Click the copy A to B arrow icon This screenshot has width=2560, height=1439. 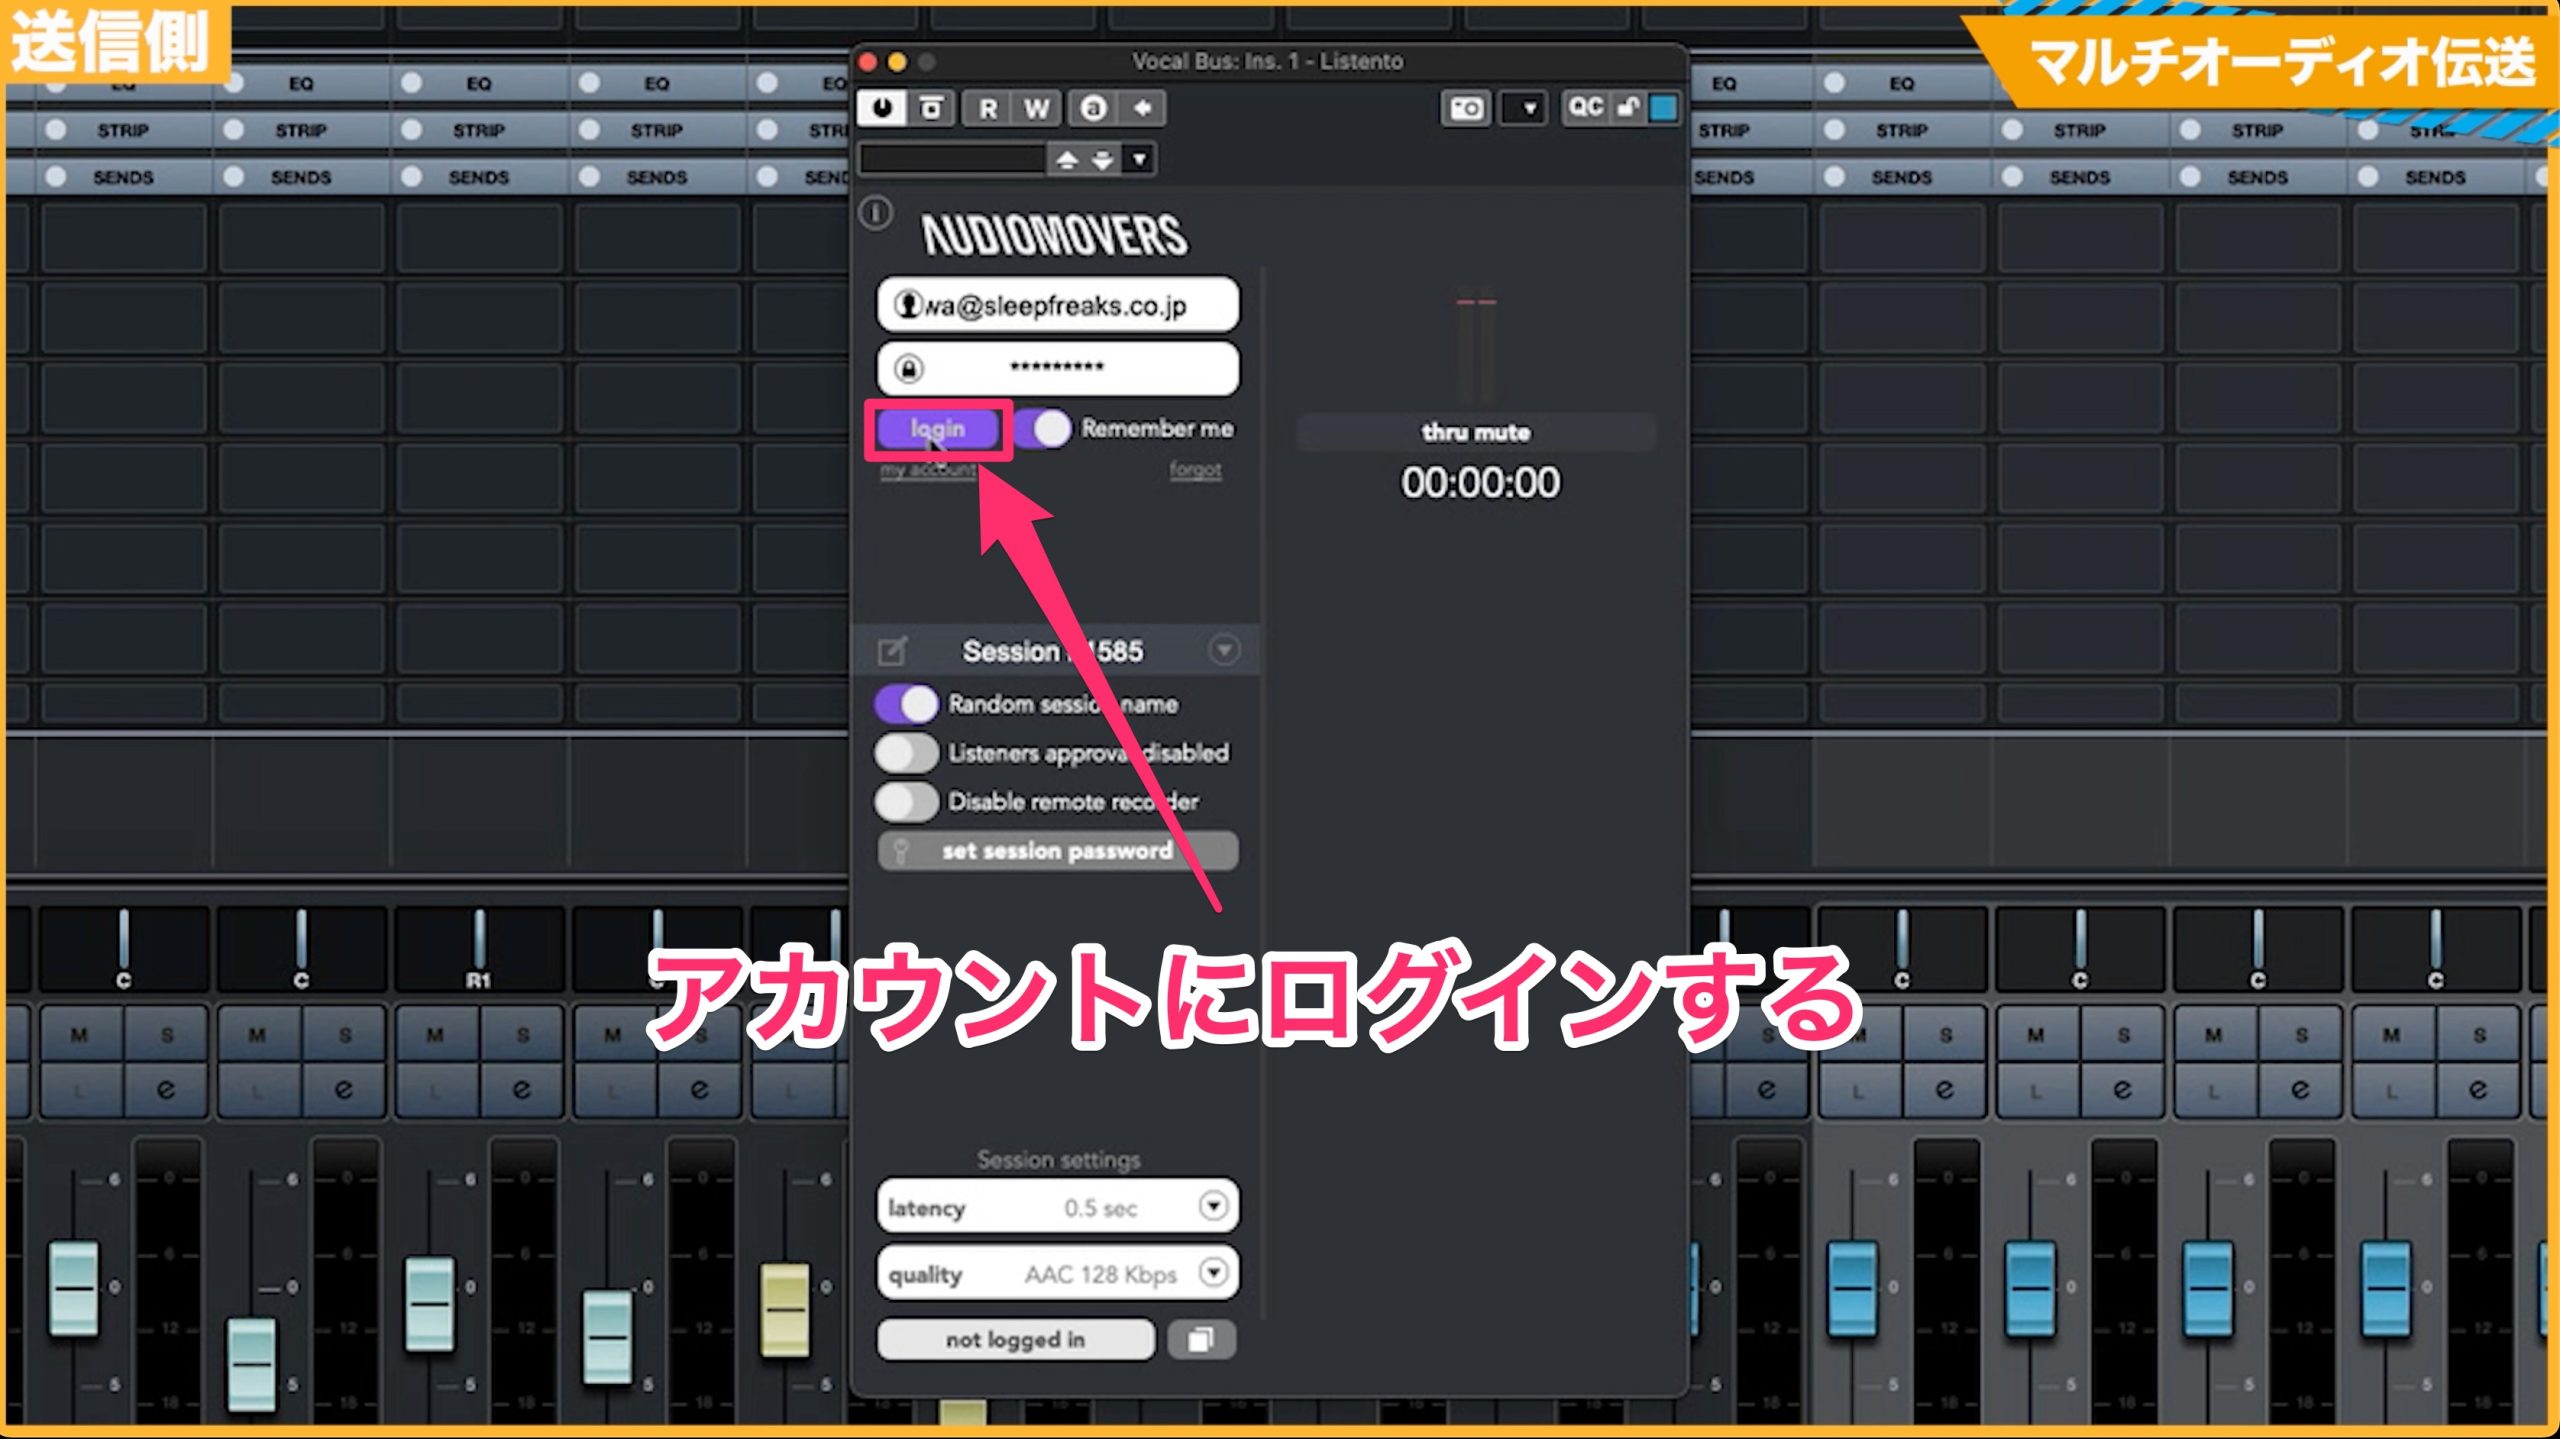pyautogui.click(x=1142, y=108)
